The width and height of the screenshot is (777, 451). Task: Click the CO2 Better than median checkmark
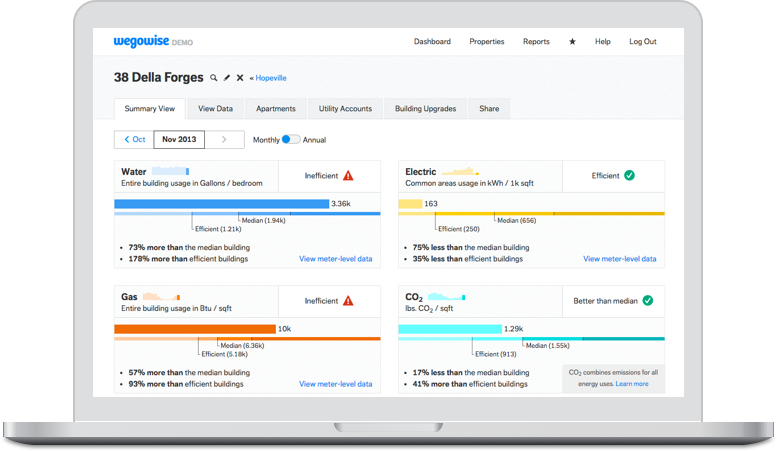pos(648,301)
